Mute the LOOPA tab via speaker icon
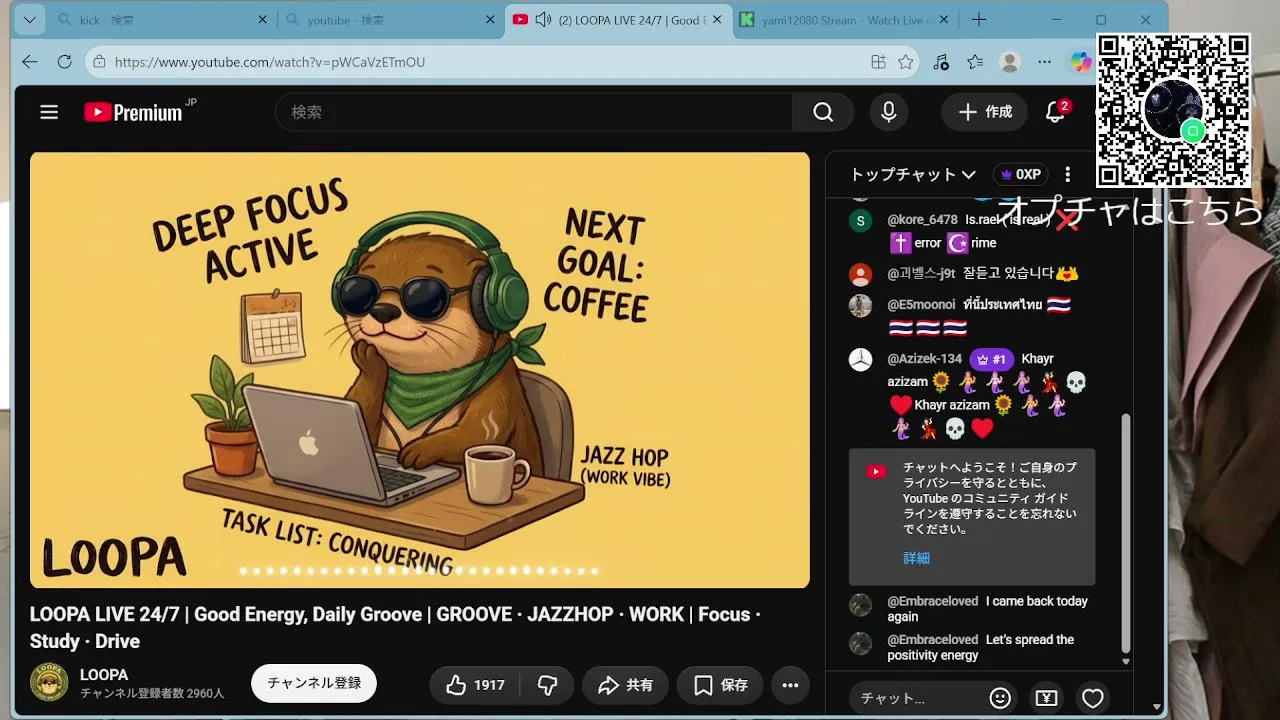The width and height of the screenshot is (1280, 720). [543, 20]
